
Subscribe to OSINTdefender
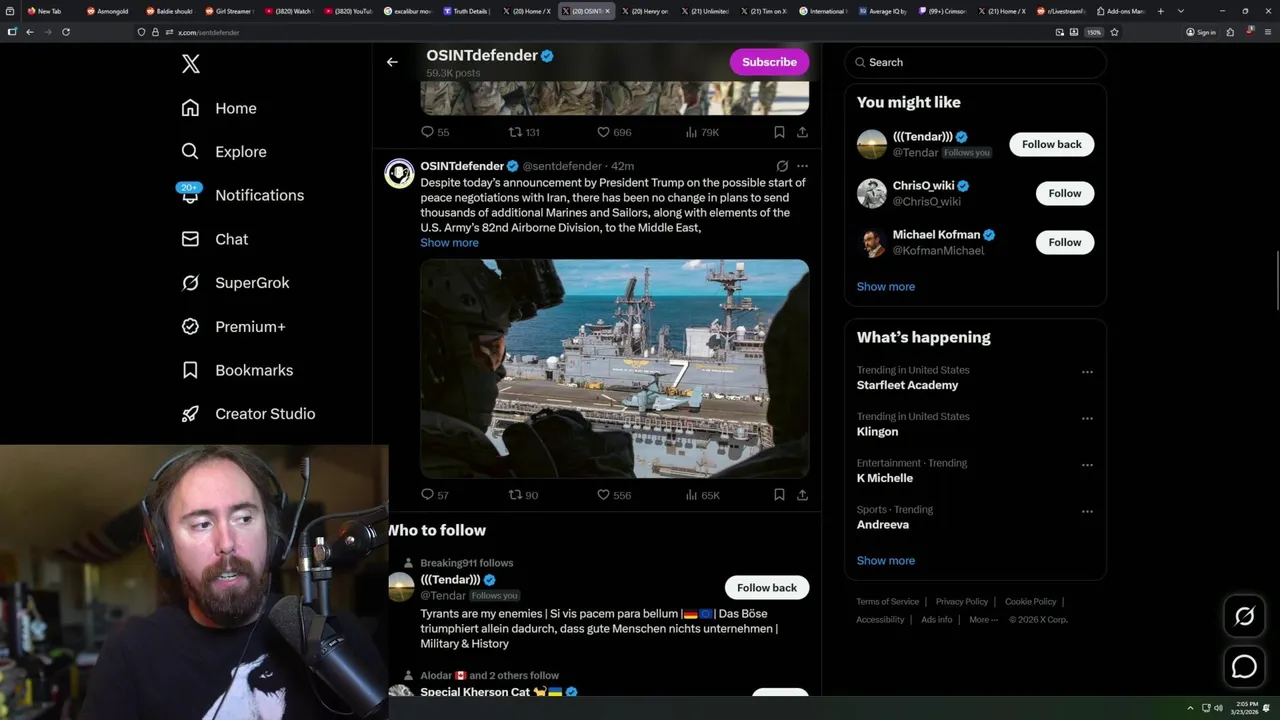[769, 62]
